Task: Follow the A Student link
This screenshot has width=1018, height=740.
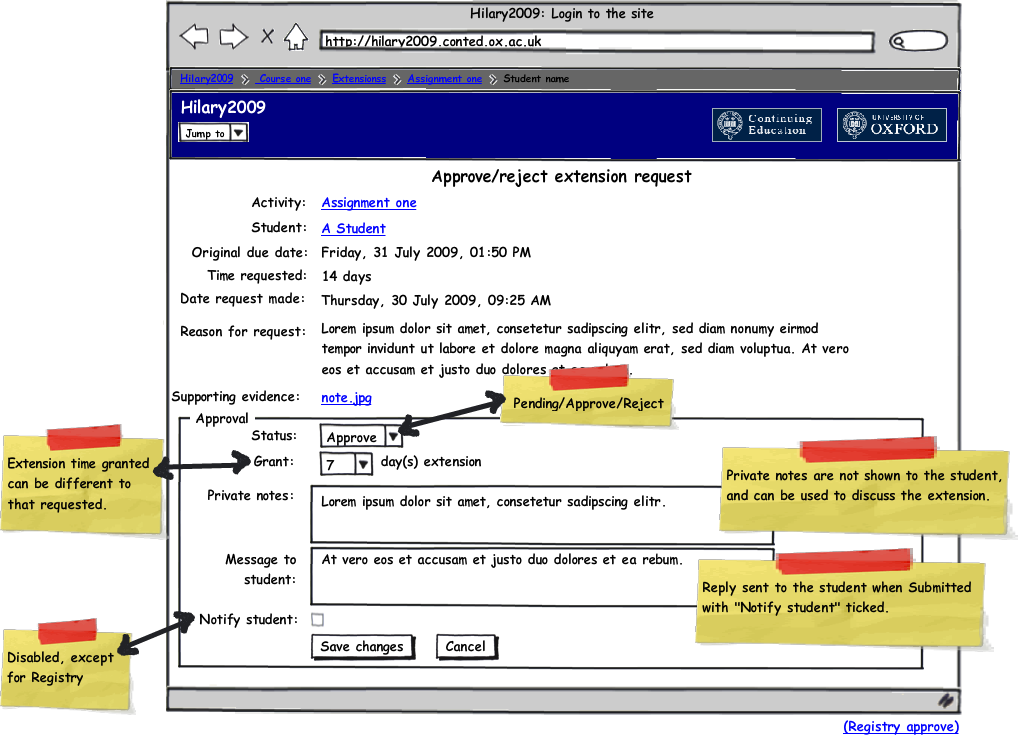Action: click(x=353, y=229)
